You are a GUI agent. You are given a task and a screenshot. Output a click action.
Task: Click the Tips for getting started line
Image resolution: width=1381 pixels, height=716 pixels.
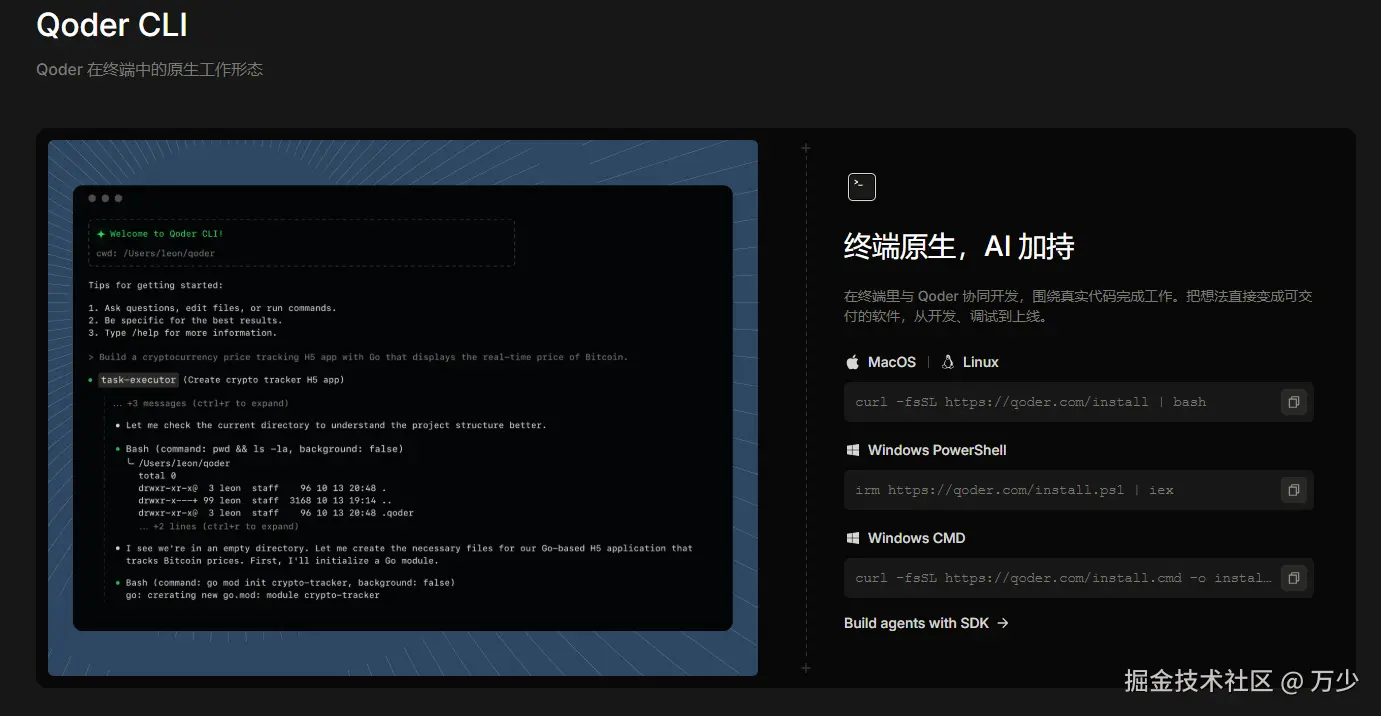156,285
